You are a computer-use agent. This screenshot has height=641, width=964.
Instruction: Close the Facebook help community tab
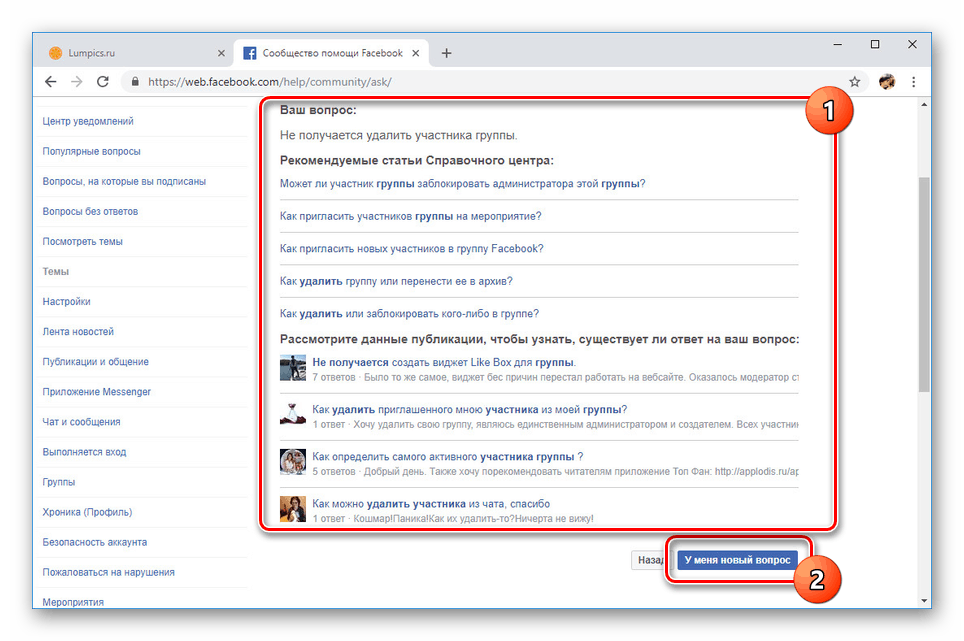point(416,53)
